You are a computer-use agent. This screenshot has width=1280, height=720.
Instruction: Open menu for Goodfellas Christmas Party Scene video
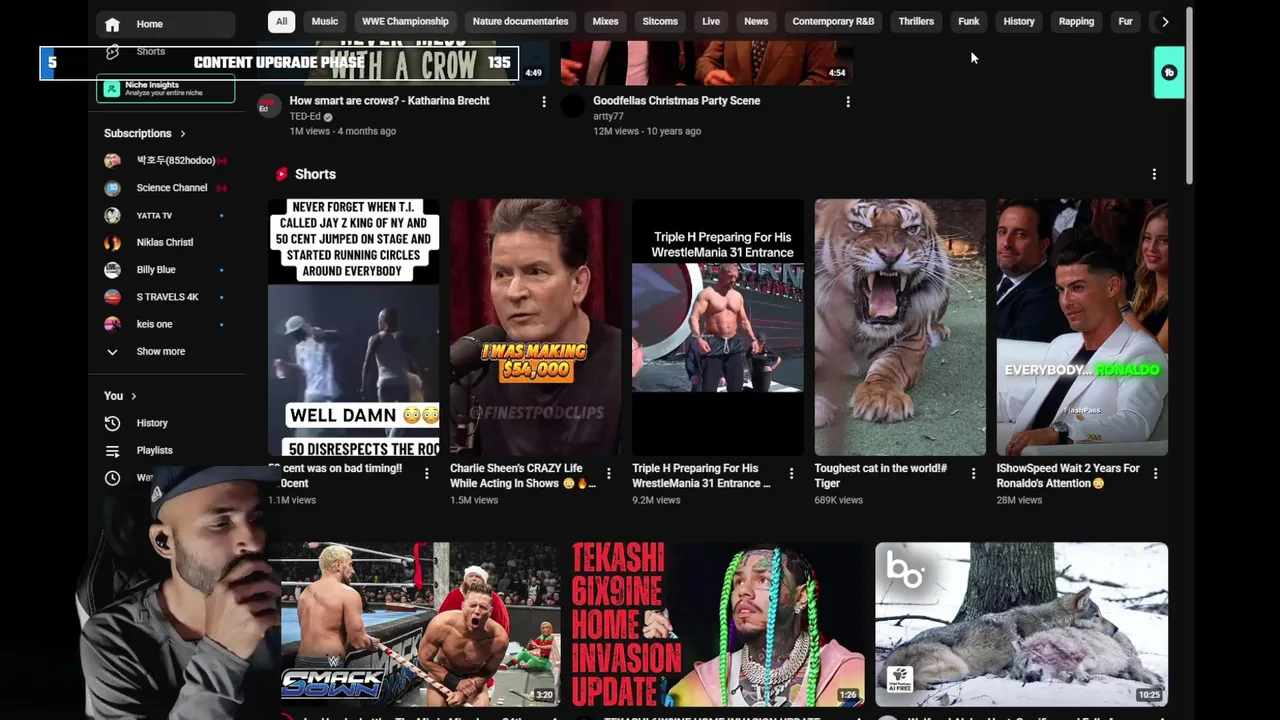point(848,102)
